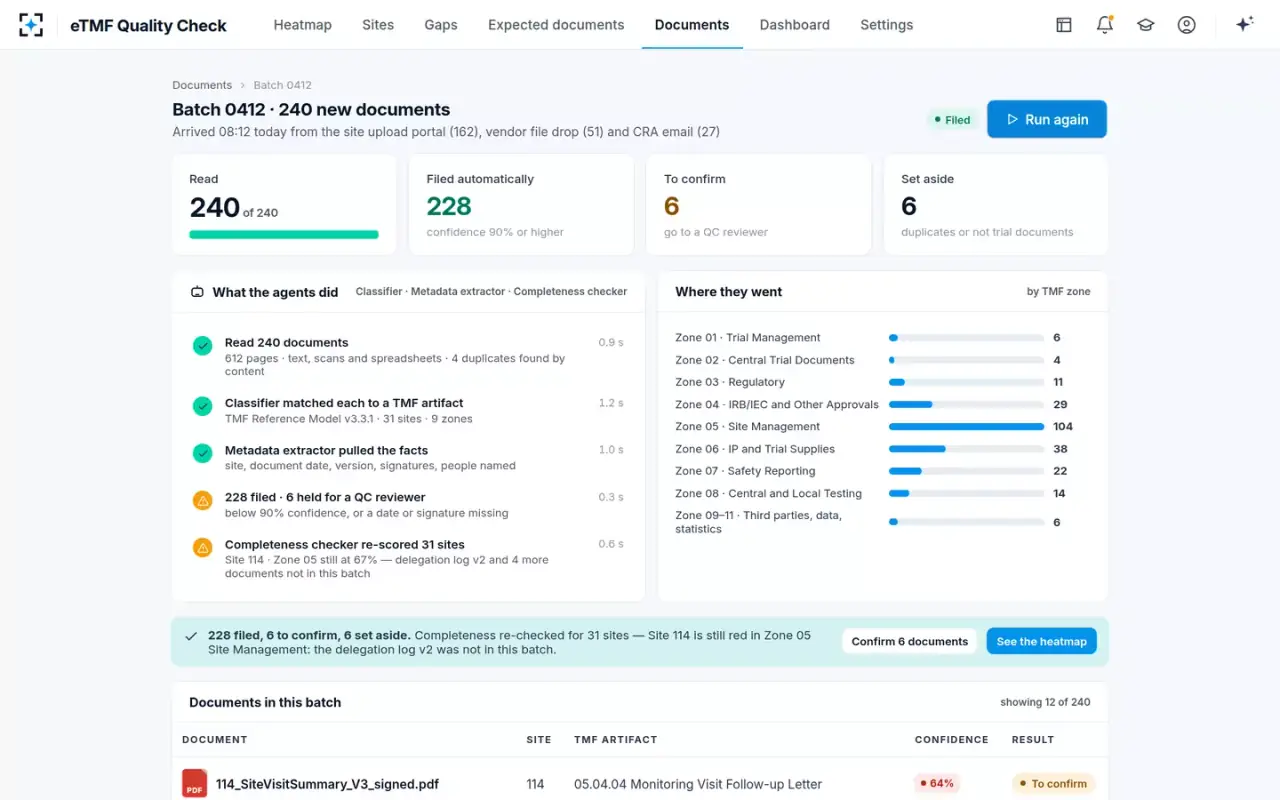The height and width of the screenshot is (800, 1280).
Task: Open the Filed automatically summary card
Action: pyautogui.click(x=521, y=204)
